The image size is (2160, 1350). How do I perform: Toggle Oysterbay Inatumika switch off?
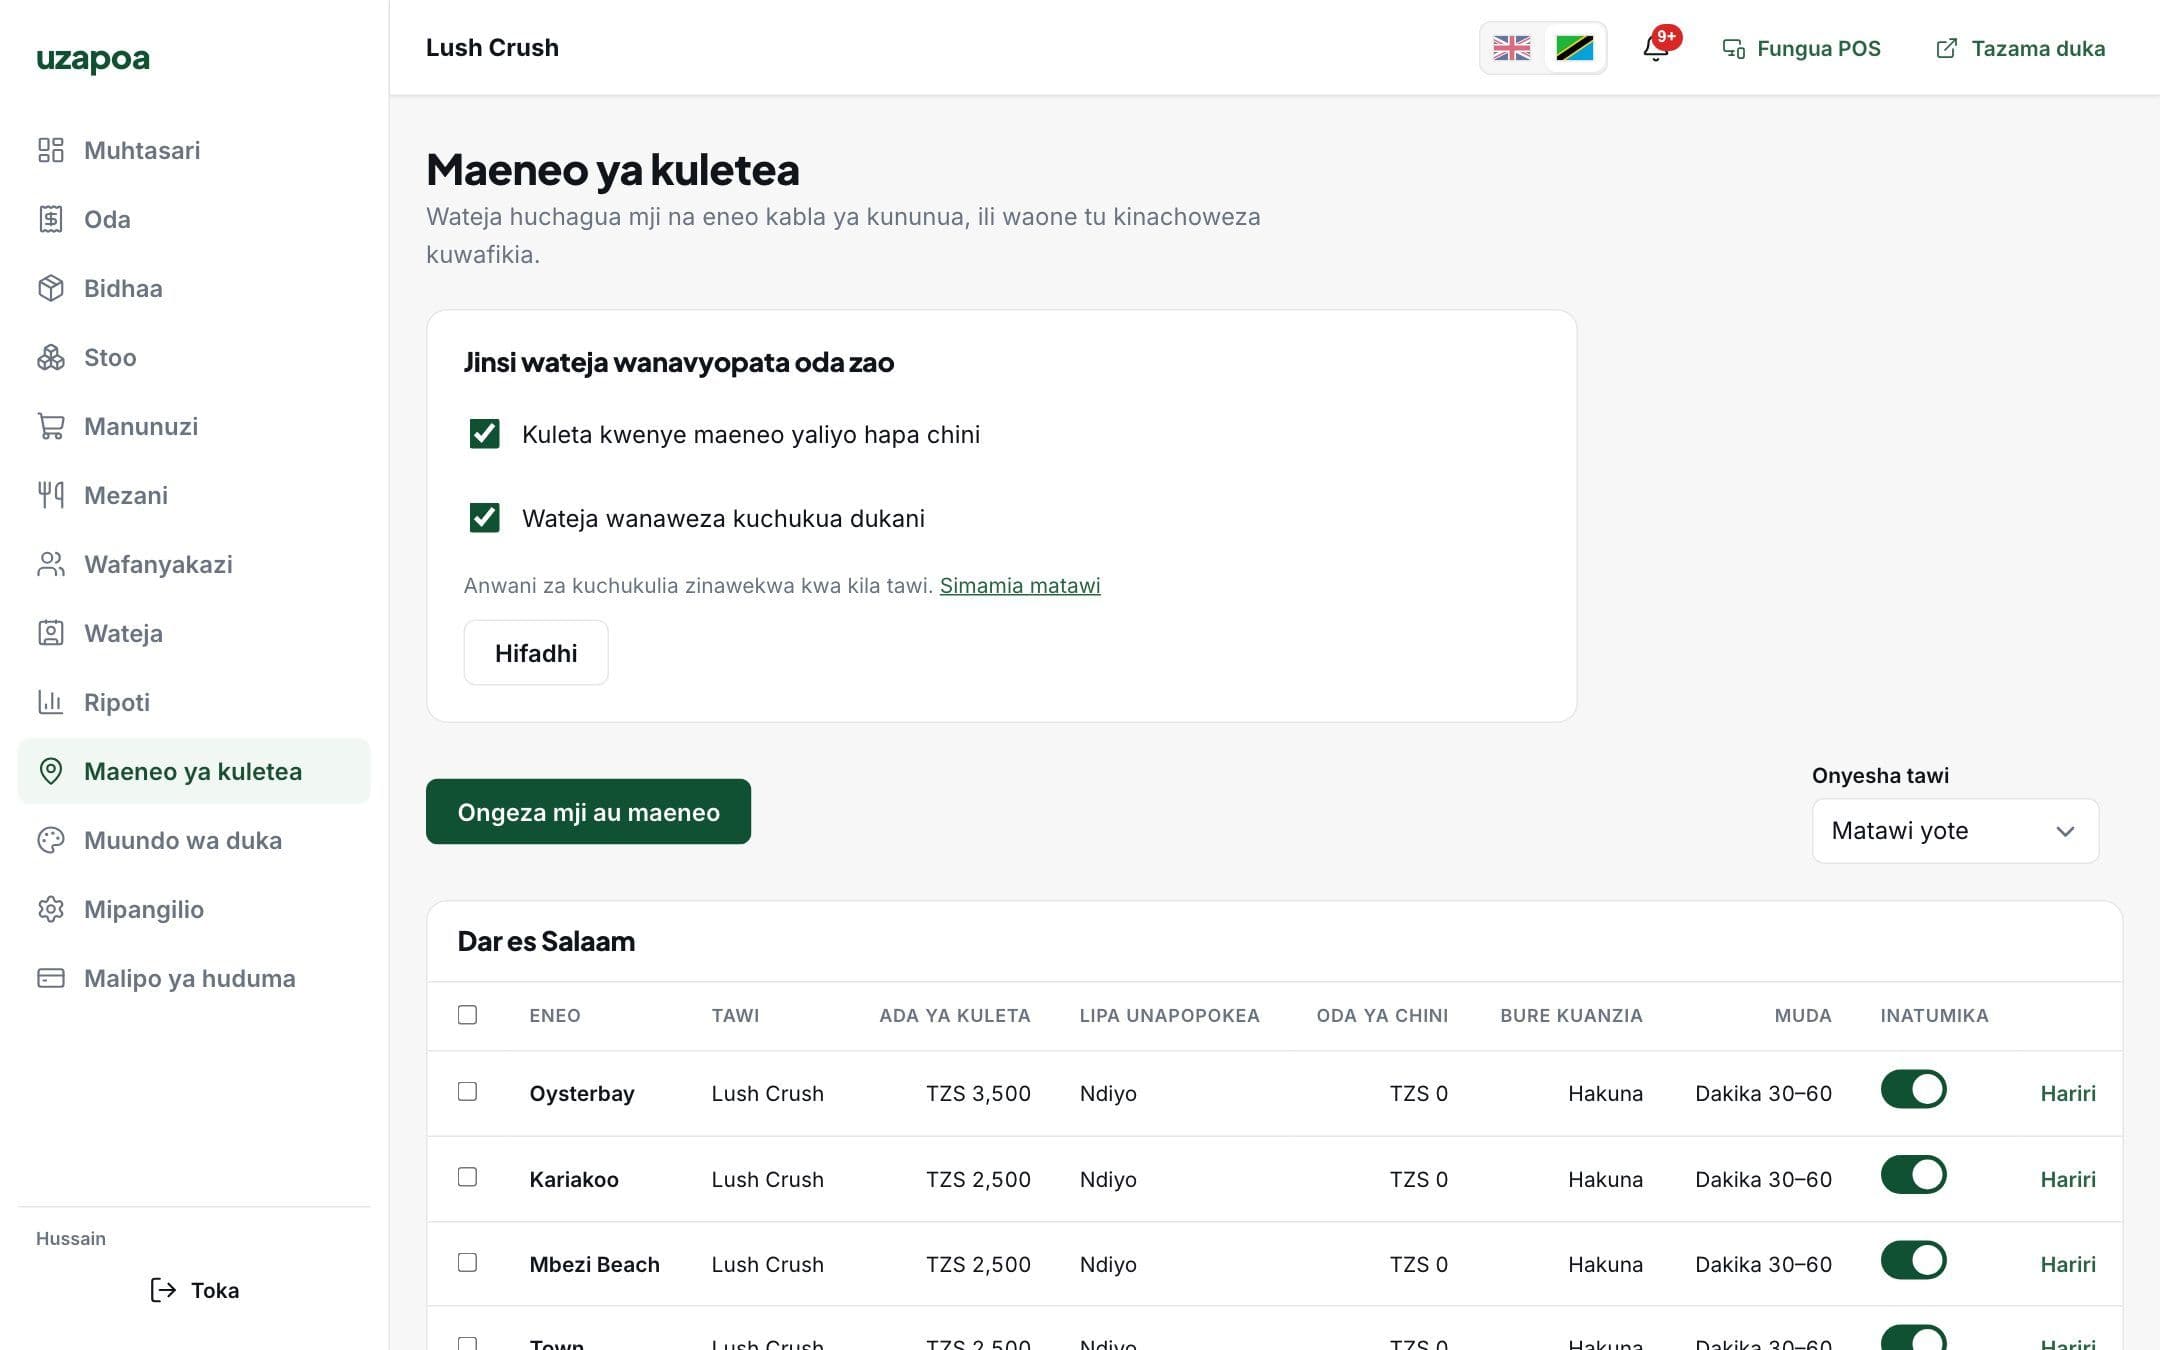click(x=1913, y=1090)
